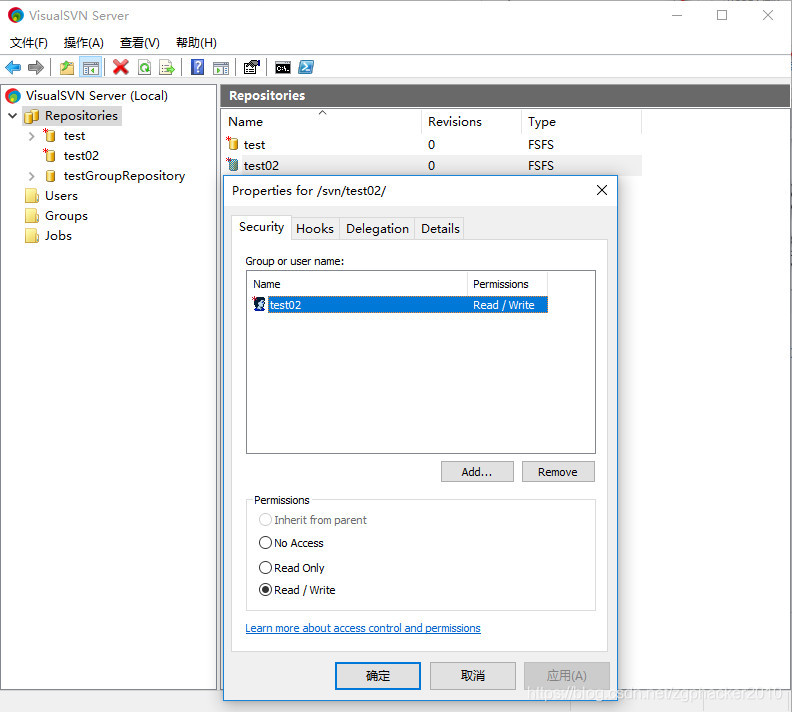Click the test02 repository icon in the tree
Viewport: 792px width, 712px height.
tap(49, 155)
